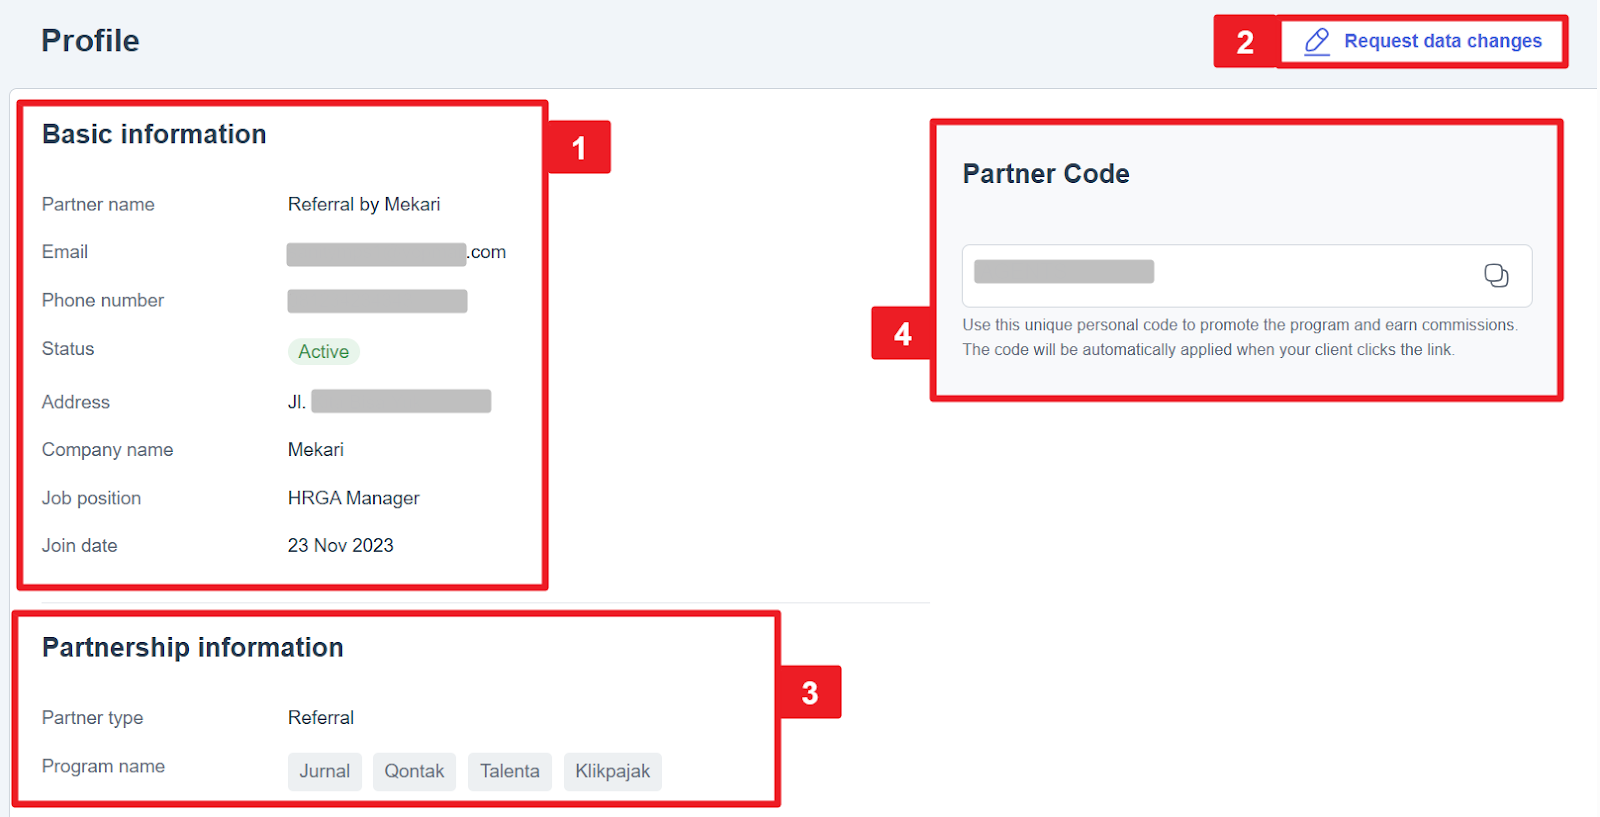Click the HRGA Manager job position value
This screenshot has width=1600, height=817.
[353, 498]
